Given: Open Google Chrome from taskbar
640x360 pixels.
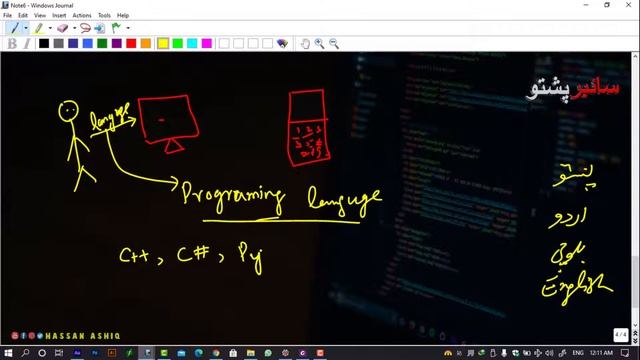Looking at the screenshot, I should 216,353.
